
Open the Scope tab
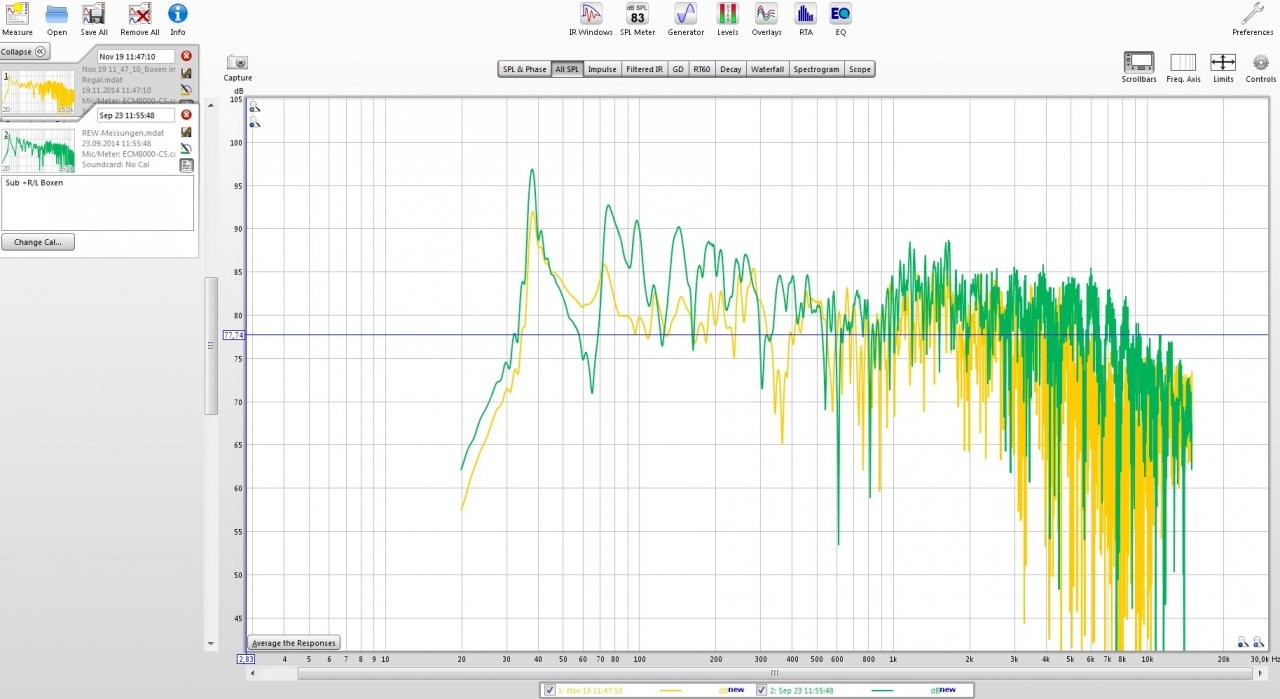[860, 69]
